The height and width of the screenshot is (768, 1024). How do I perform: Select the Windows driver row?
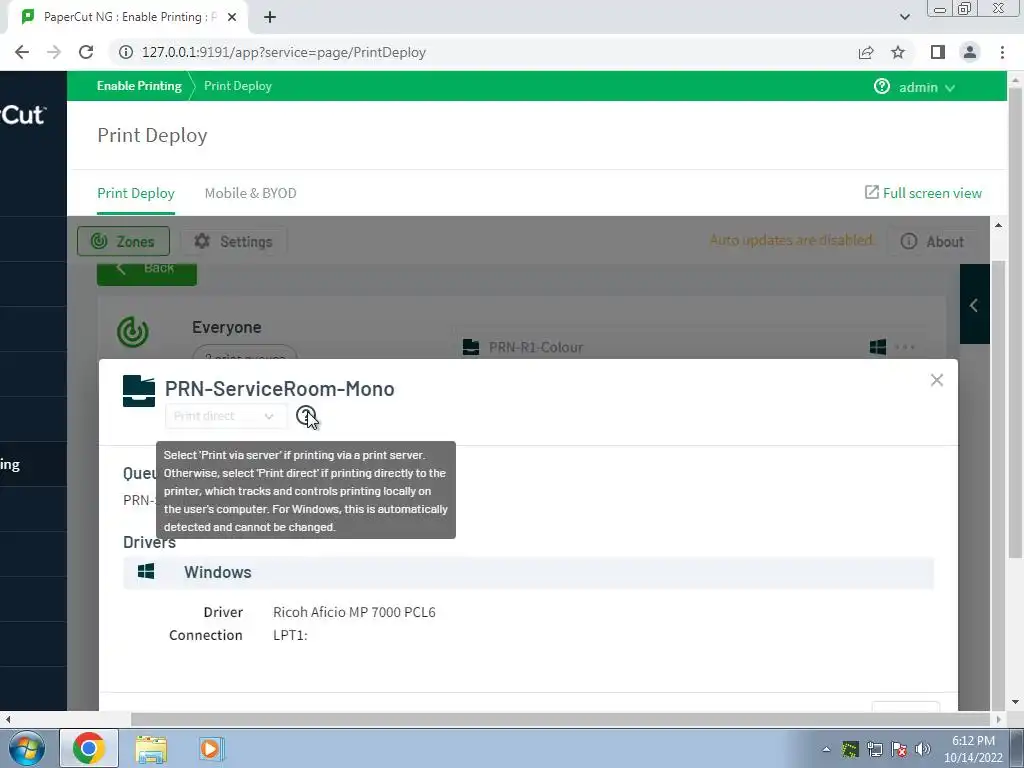(528, 572)
